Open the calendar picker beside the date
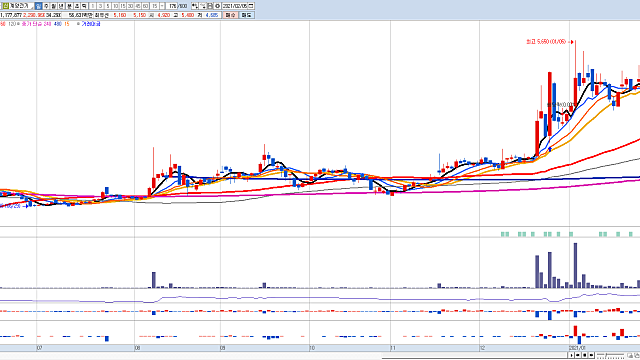 251,6
